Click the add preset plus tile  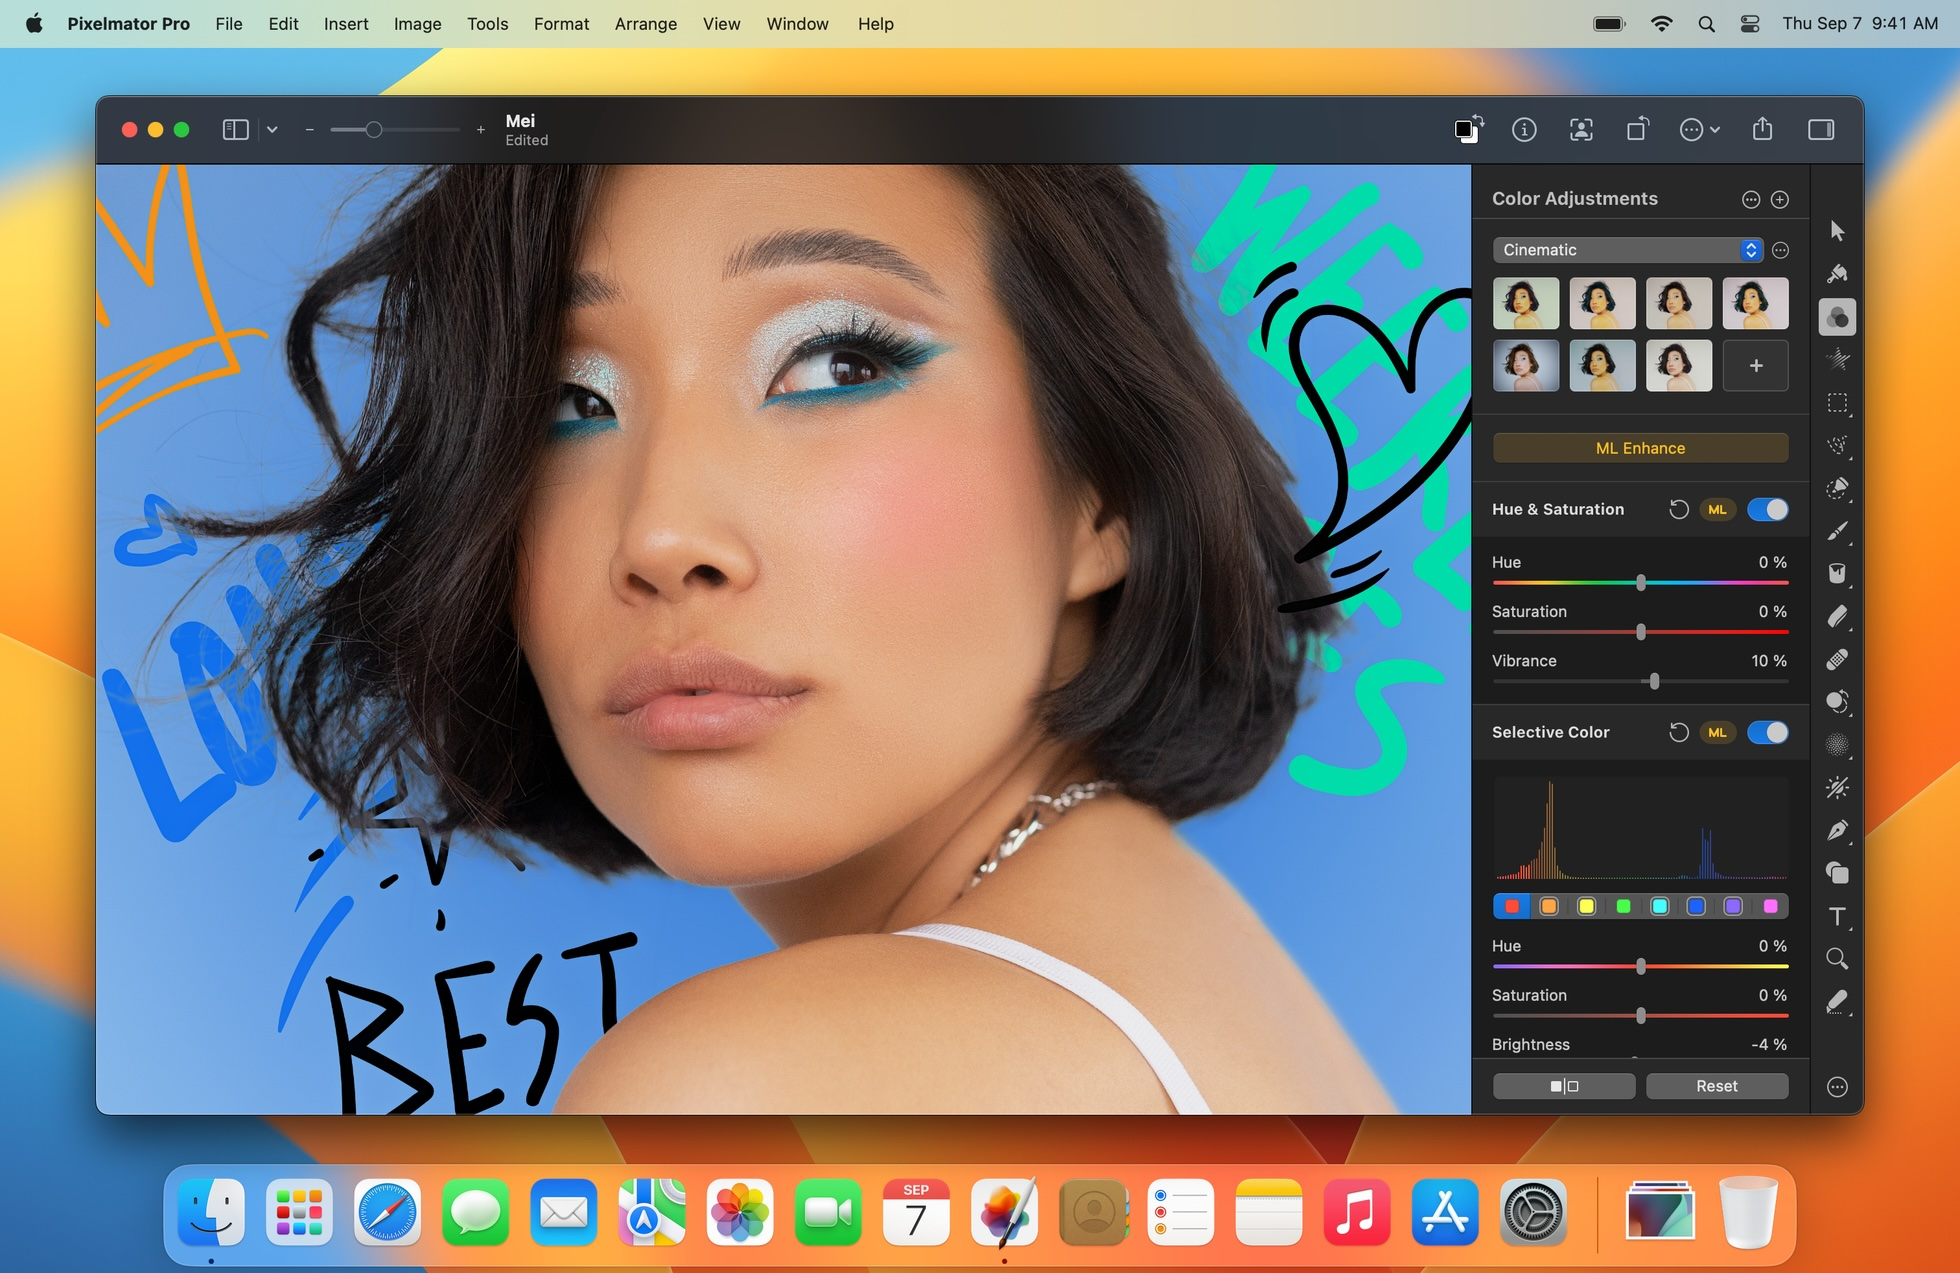[1756, 365]
